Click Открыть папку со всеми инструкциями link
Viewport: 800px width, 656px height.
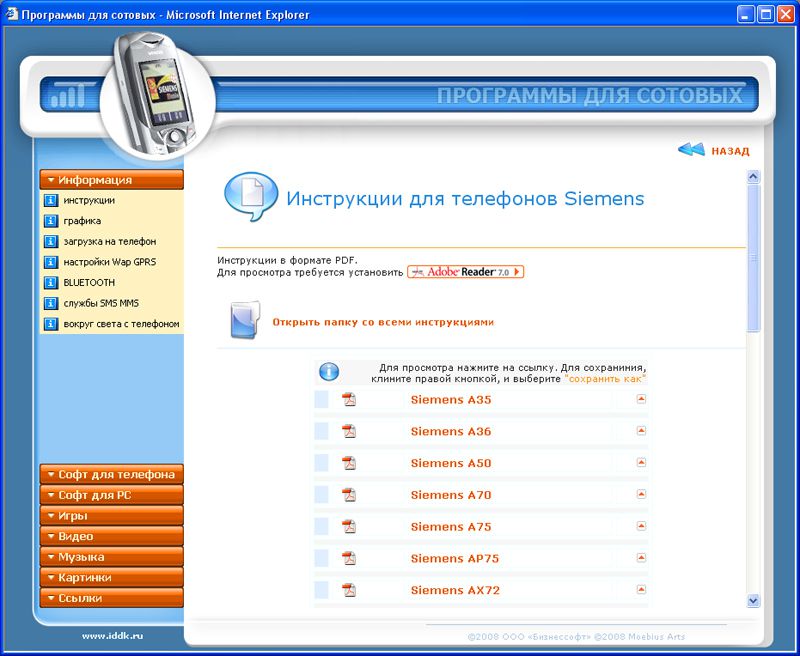[x=383, y=323]
